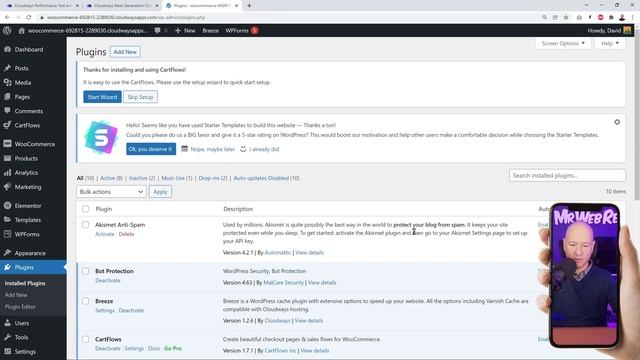Click the Tools wrench icon
The image size is (640, 360).
[7, 337]
